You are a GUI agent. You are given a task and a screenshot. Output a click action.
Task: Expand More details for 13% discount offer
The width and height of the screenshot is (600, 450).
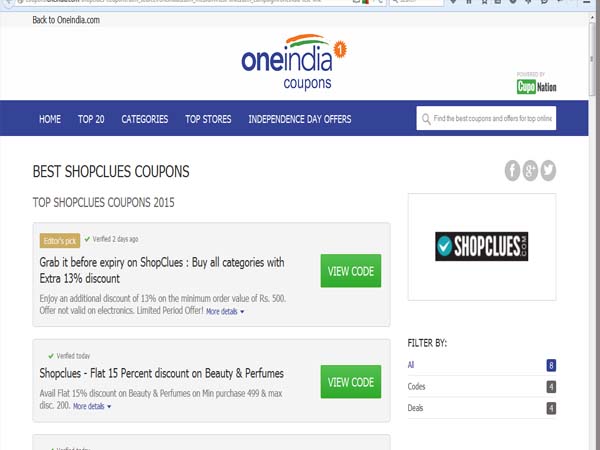point(225,312)
